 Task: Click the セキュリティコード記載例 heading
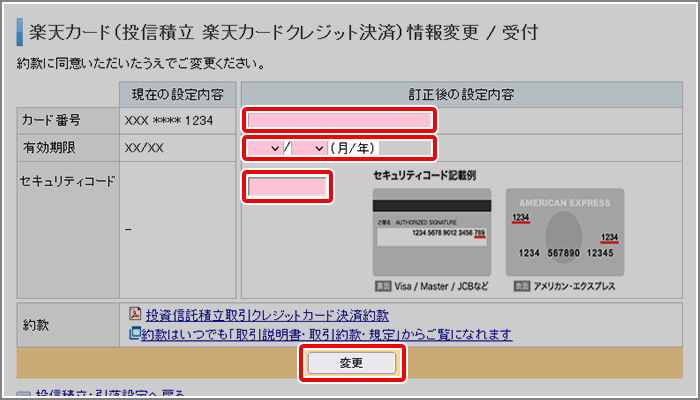425,175
